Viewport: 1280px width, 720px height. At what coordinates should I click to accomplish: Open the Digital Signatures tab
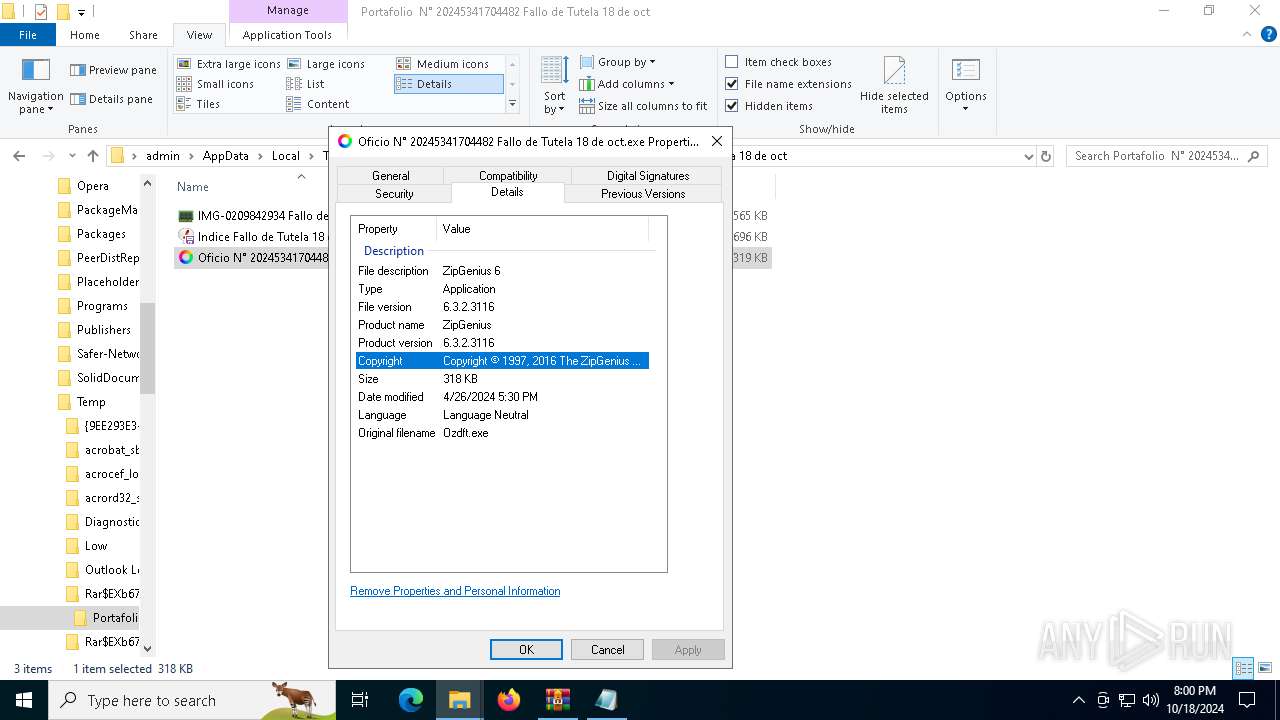pos(648,175)
